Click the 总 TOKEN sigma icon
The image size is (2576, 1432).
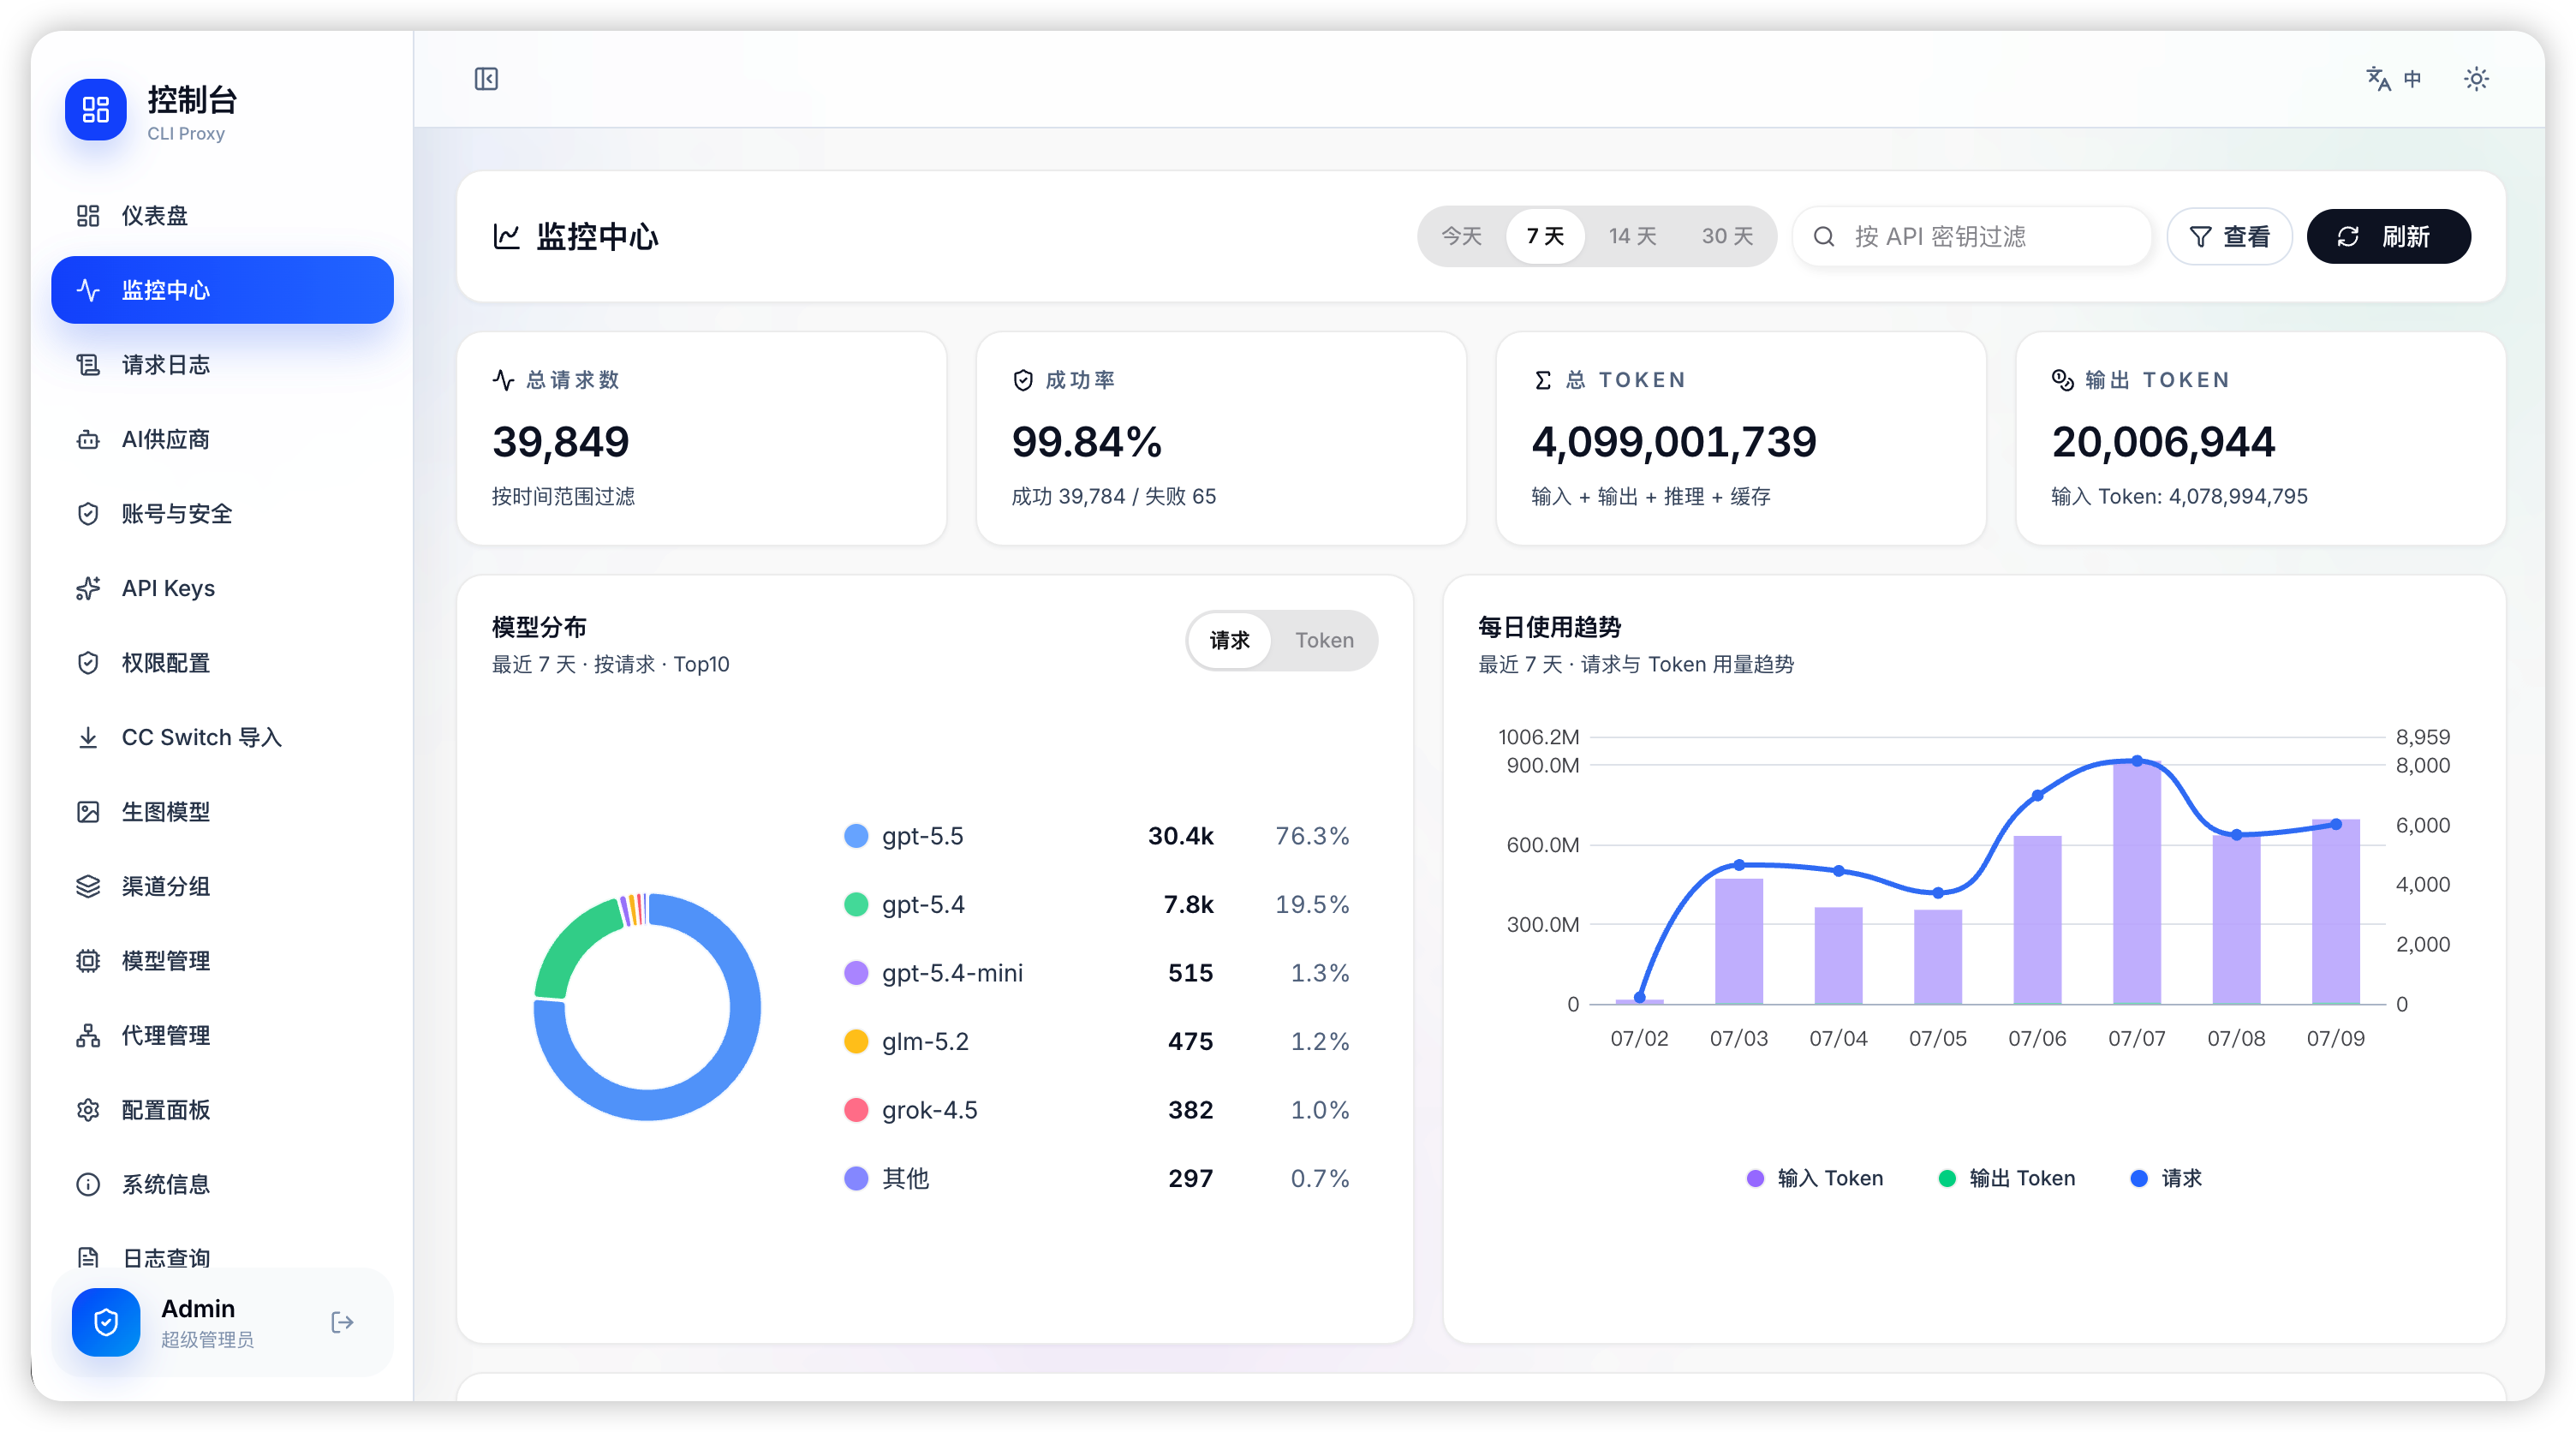1543,380
